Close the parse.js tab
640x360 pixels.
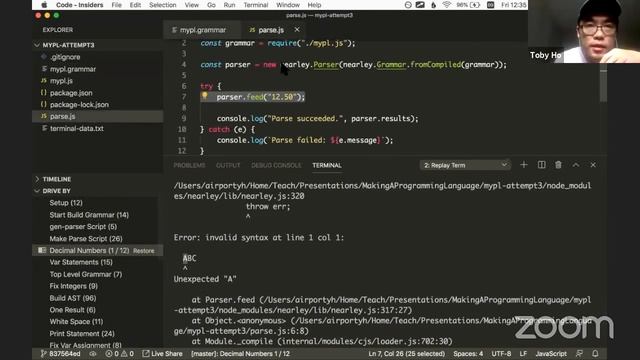pyautogui.click(x=297, y=30)
